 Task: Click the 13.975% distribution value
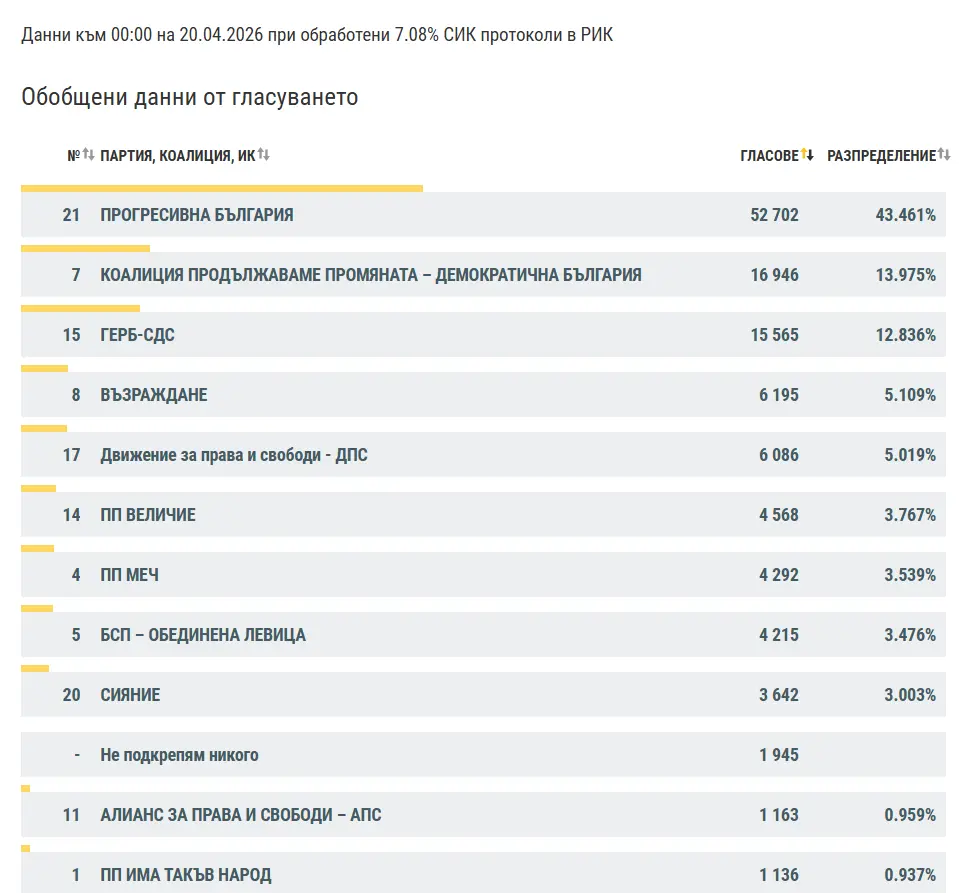tap(906, 275)
